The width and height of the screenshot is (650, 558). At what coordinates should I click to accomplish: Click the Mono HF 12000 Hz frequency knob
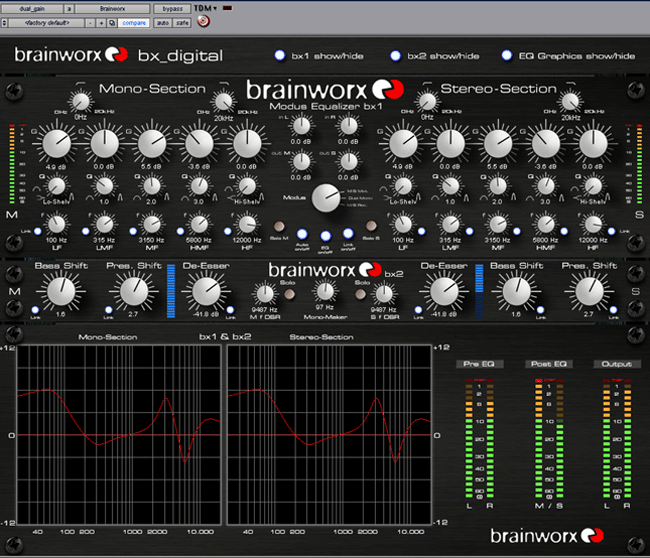(x=247, y=224)
